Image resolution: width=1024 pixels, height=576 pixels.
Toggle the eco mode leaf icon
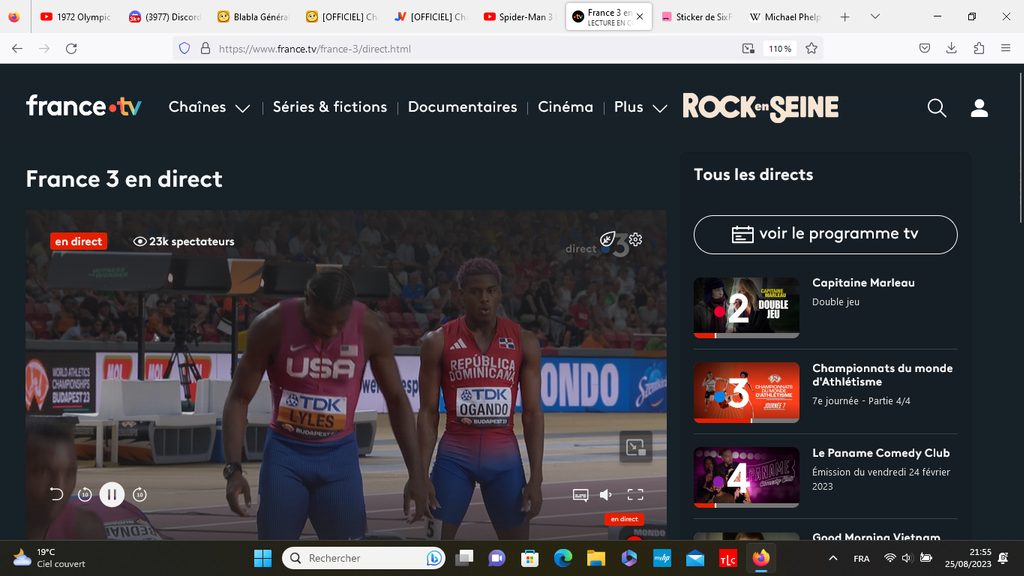pos(607,239)
